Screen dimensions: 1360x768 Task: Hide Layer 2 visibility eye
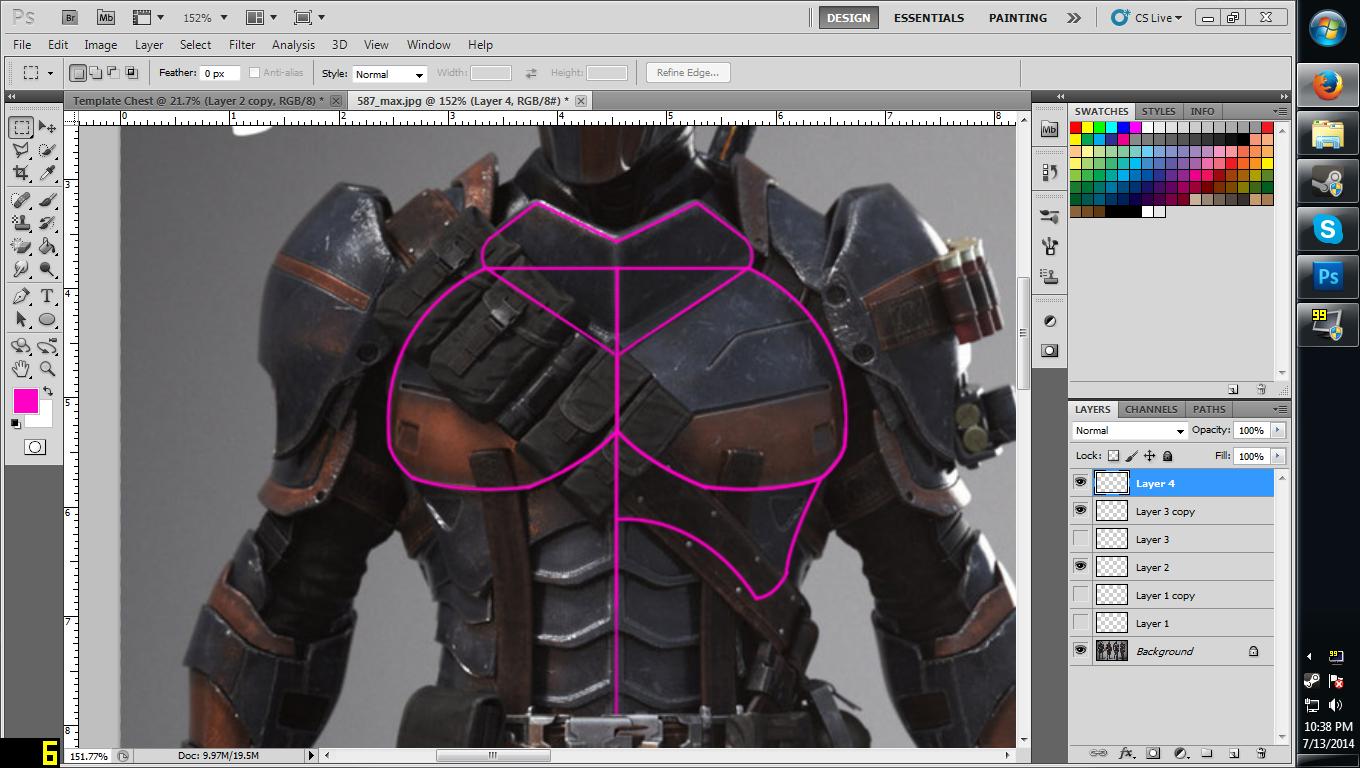coord(1080,567)
